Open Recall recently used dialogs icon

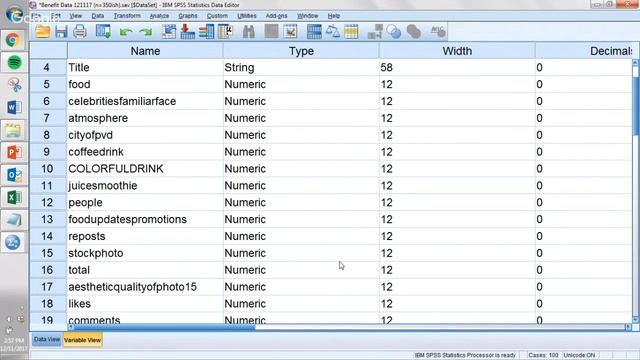click(103, 31)
